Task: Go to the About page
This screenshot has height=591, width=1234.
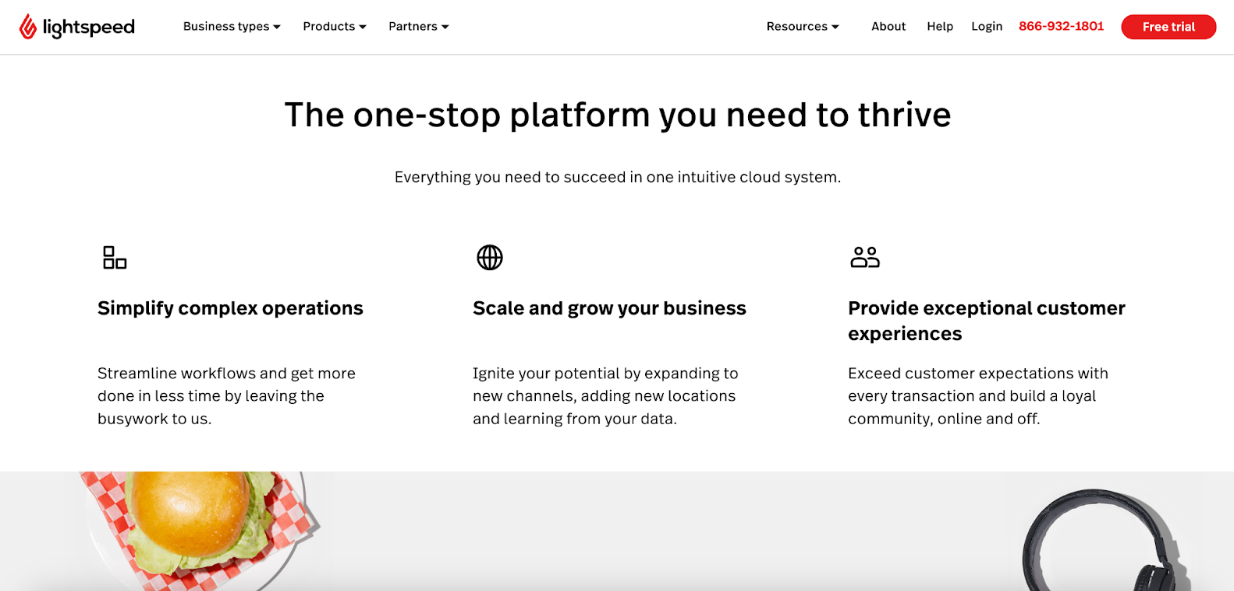Action: [x=888, y=27]
